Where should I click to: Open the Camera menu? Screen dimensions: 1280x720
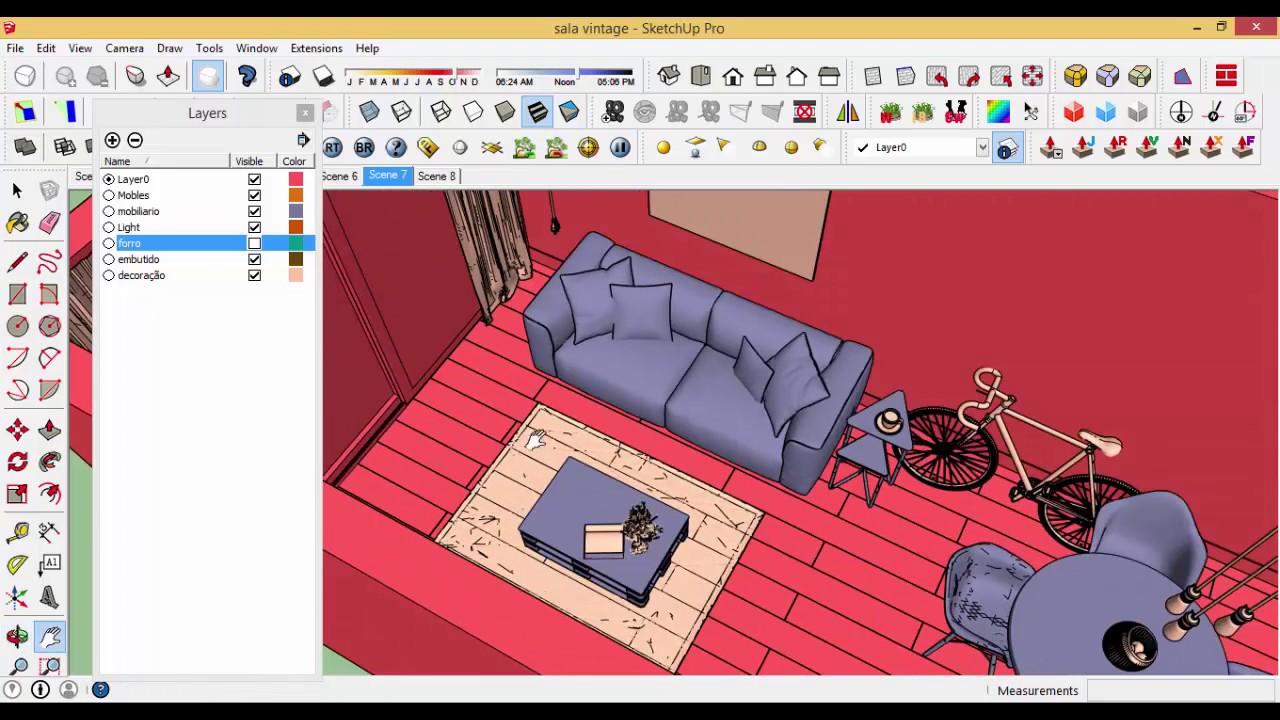point(125,48)
